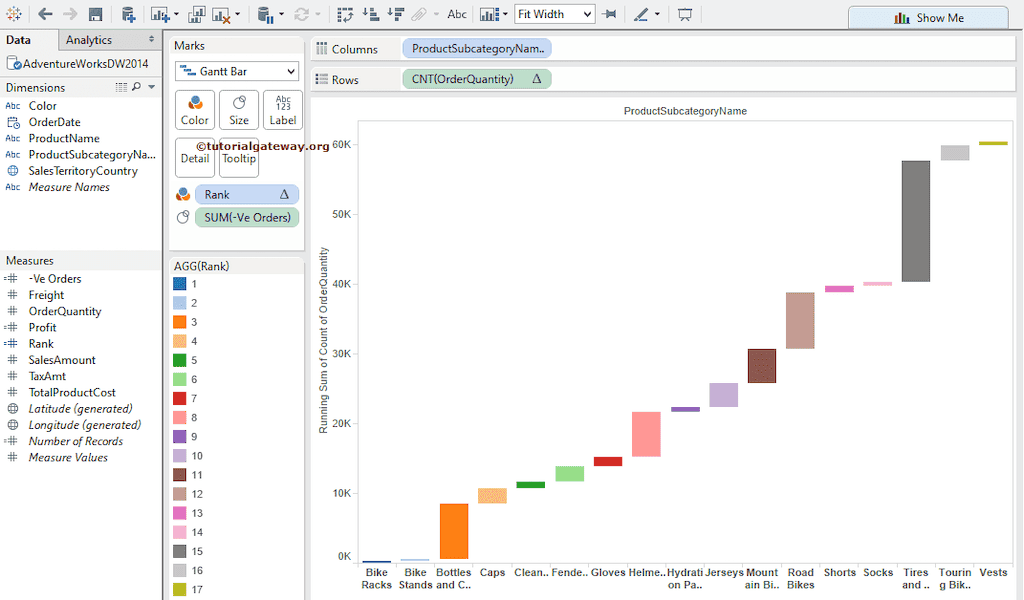This screenshot has height=600, width=1024.
Task: Select the Data tab
Action: click(x=18, y=40)
